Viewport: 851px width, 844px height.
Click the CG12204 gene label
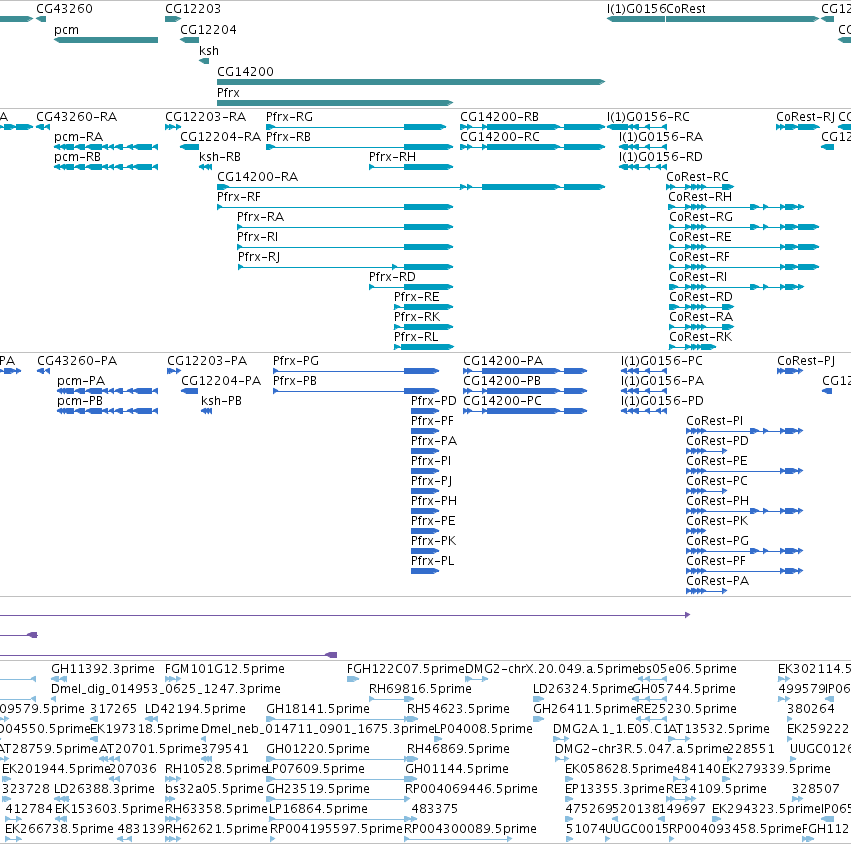[208, 30]
